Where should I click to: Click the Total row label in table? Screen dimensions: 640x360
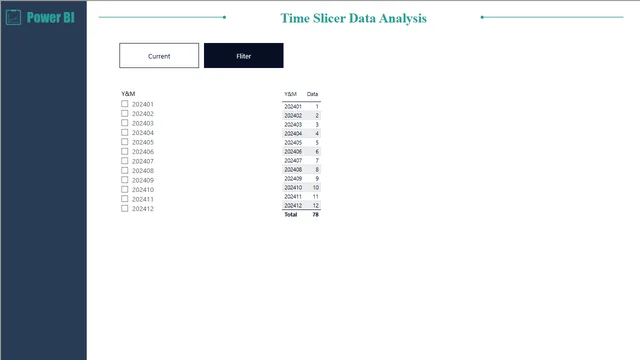pos(291,214)
